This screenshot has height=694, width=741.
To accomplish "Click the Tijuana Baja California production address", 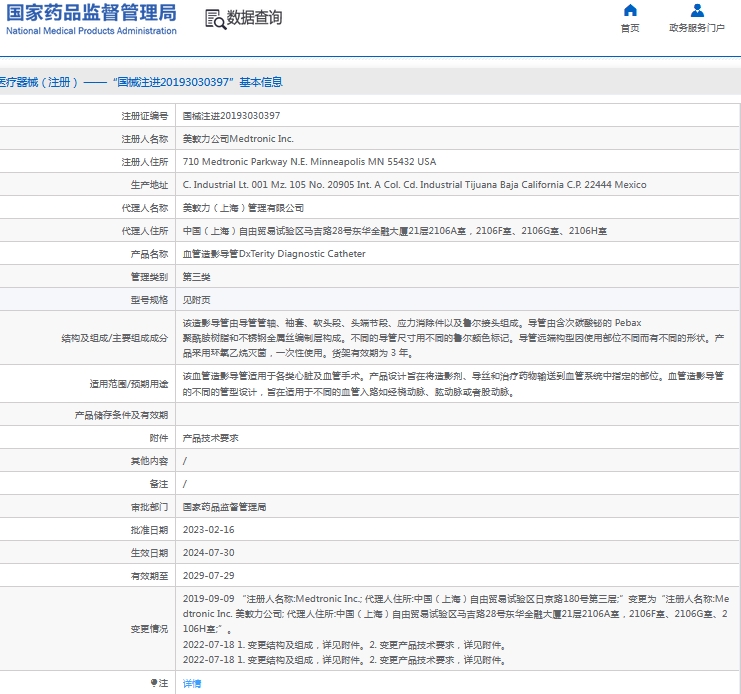I will (414, 185).
